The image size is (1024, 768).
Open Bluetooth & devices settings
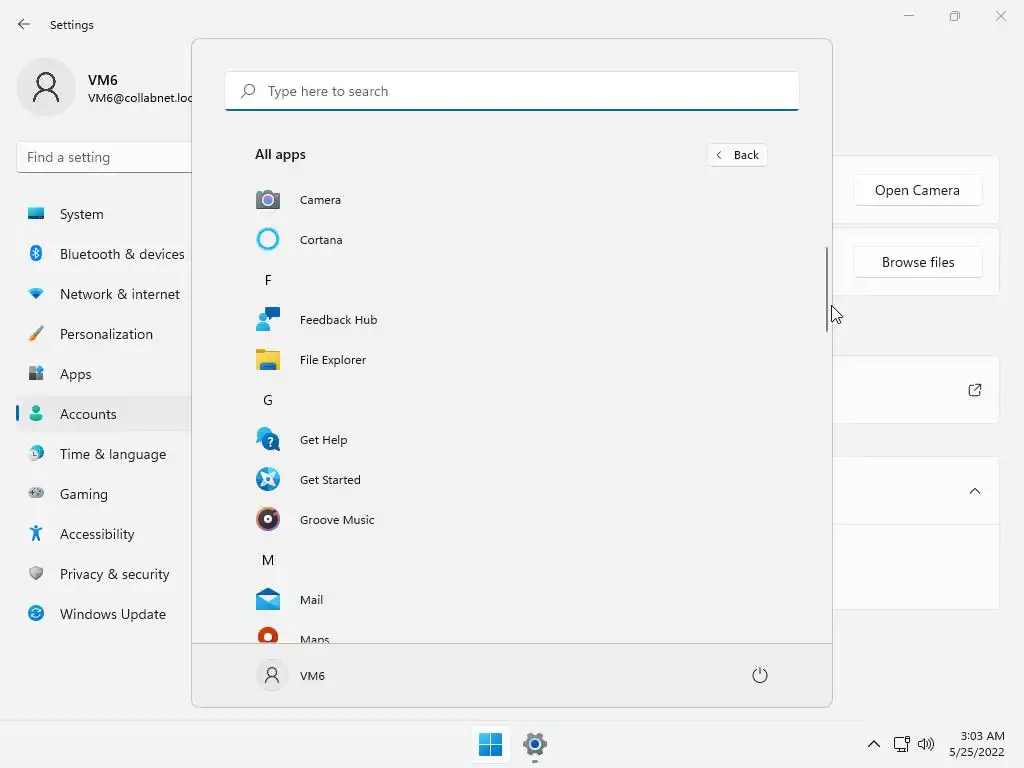104,254
